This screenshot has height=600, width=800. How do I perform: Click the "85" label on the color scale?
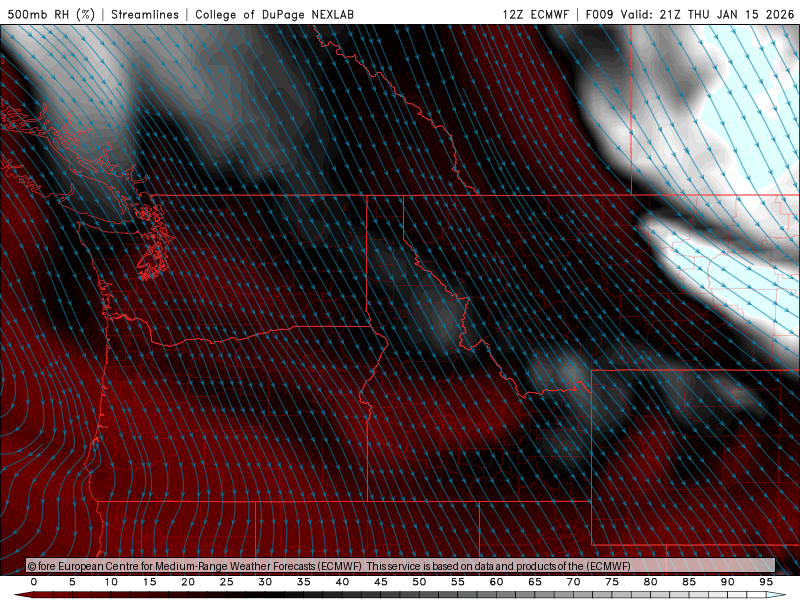point(689,582)
